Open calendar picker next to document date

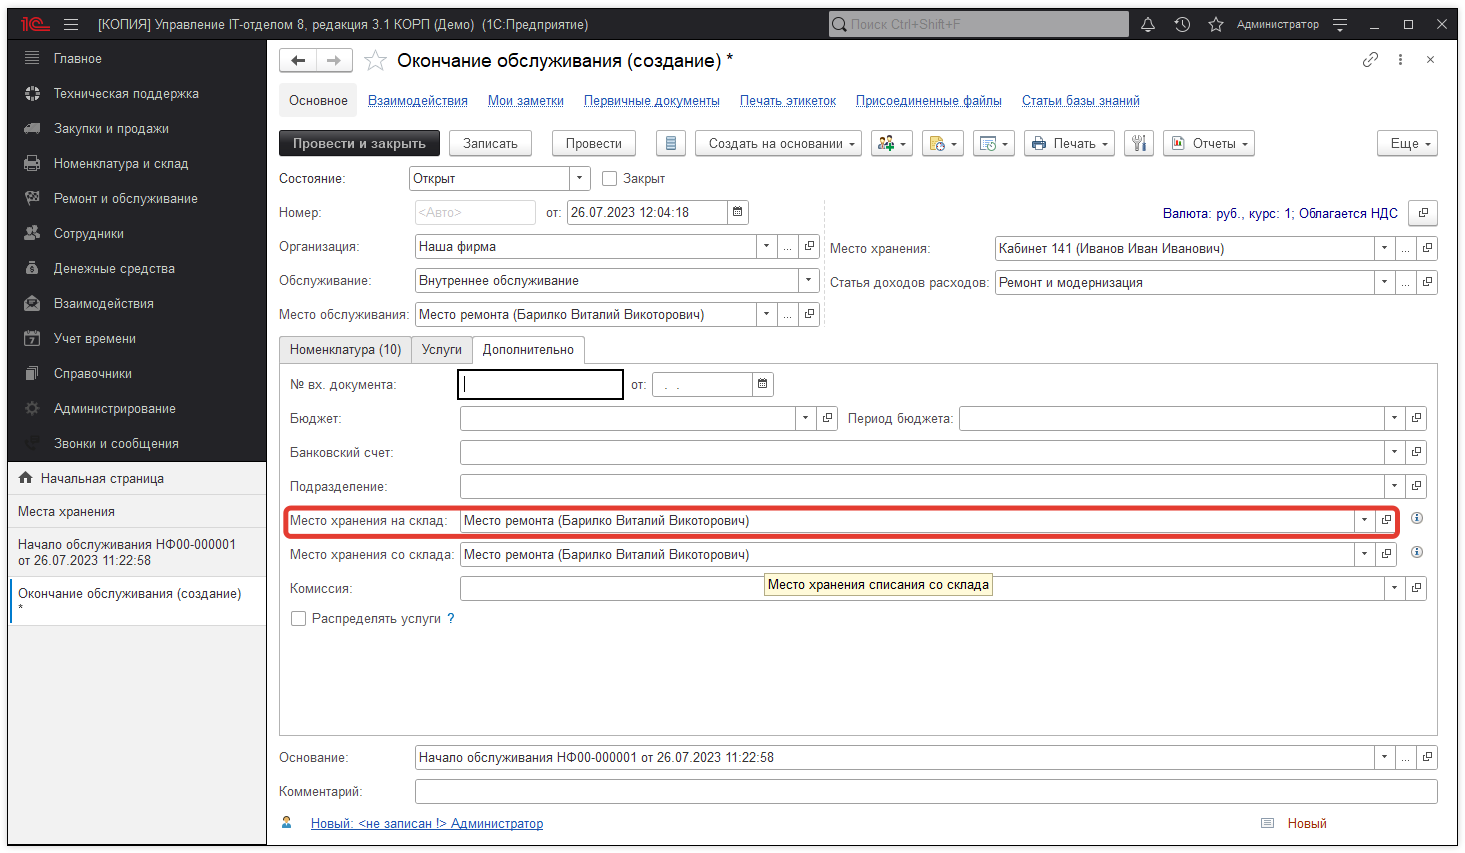pyautogui.click(x=738, y=212)
